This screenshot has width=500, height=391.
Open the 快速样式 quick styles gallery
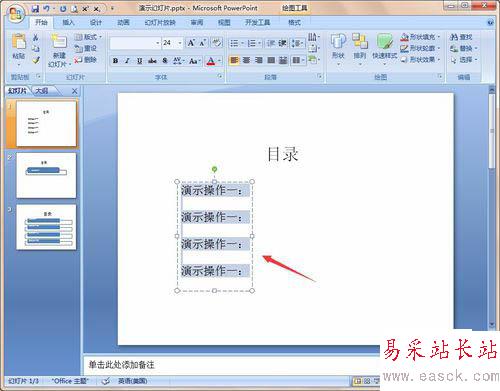pyautogui.click(x=384, y=49)
